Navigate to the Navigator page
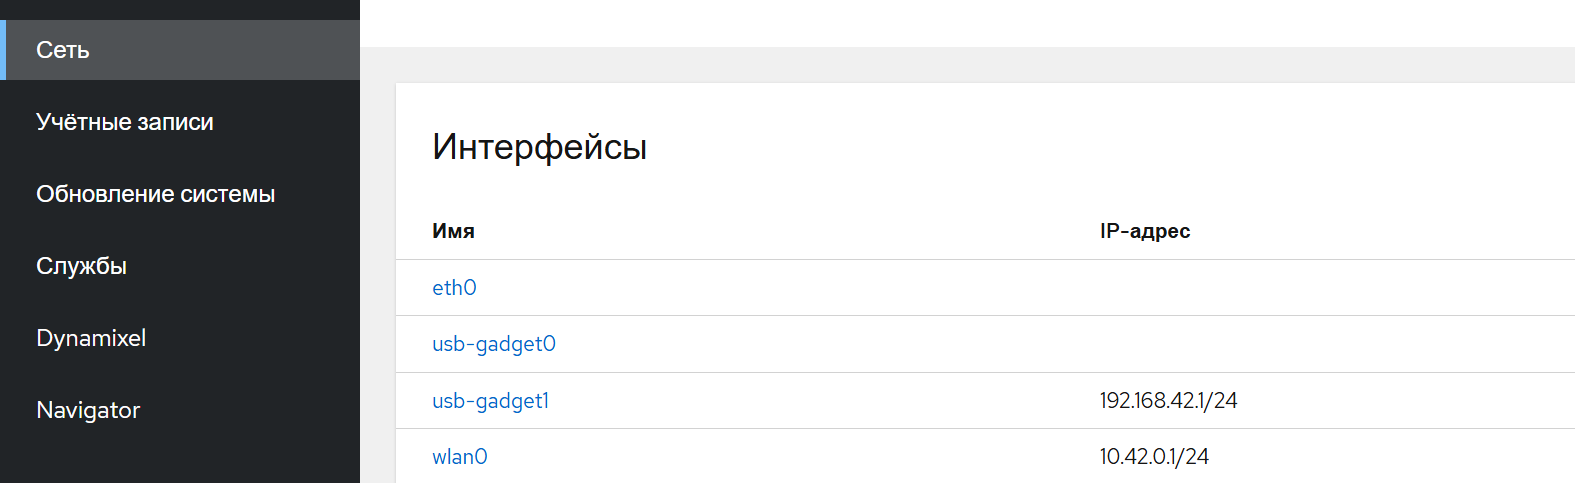Viewport: 1575px width, 483px height. [88, 410]
